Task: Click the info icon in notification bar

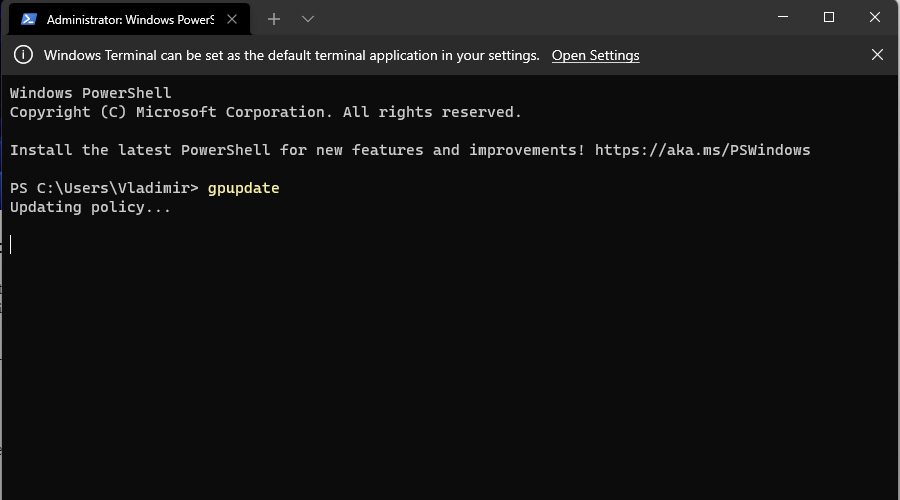Action: click(x=24, y=55)
